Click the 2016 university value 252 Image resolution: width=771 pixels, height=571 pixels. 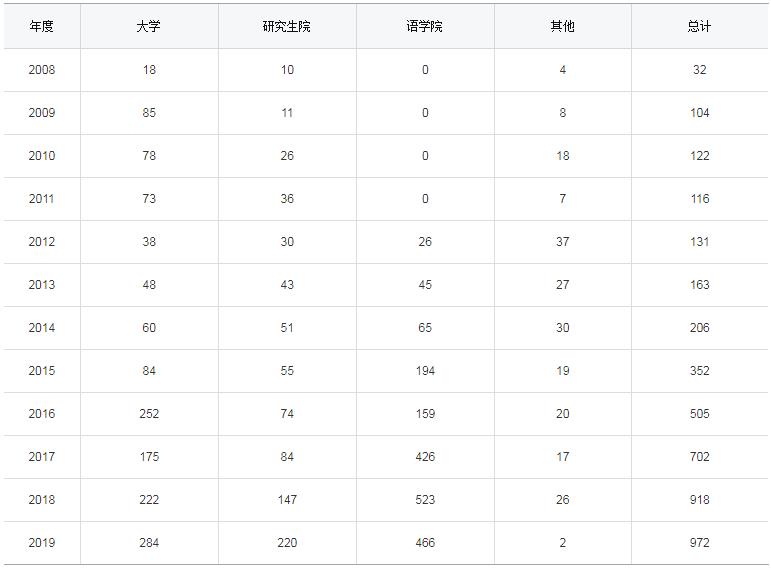coord(149,414)
